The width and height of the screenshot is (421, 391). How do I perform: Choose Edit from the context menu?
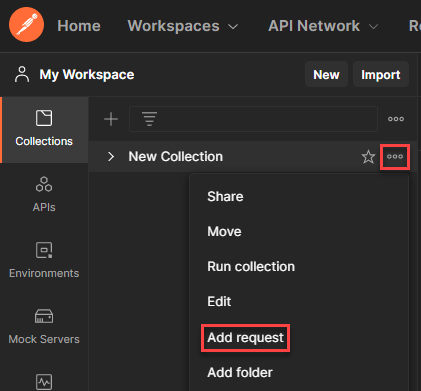[219, 301]
